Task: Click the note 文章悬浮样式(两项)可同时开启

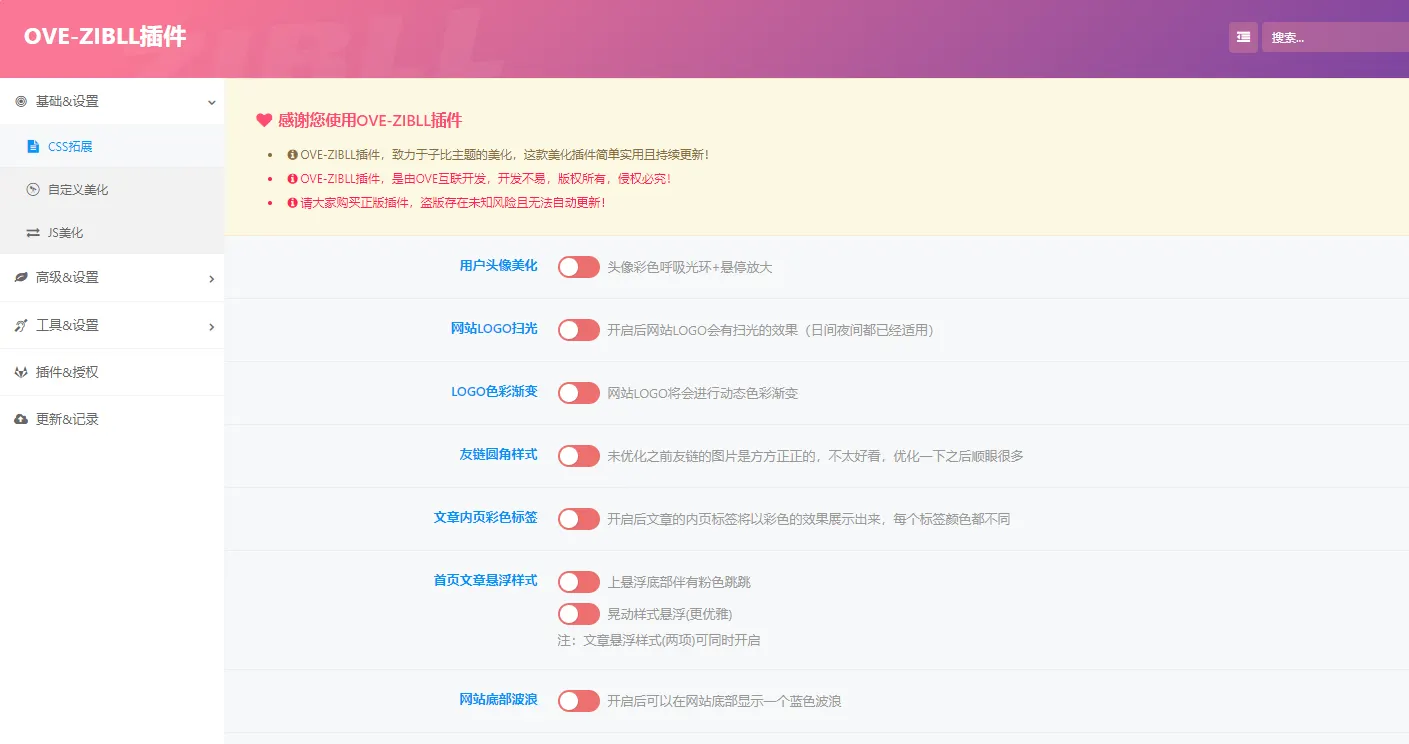Action: click(x=659, y=640)
